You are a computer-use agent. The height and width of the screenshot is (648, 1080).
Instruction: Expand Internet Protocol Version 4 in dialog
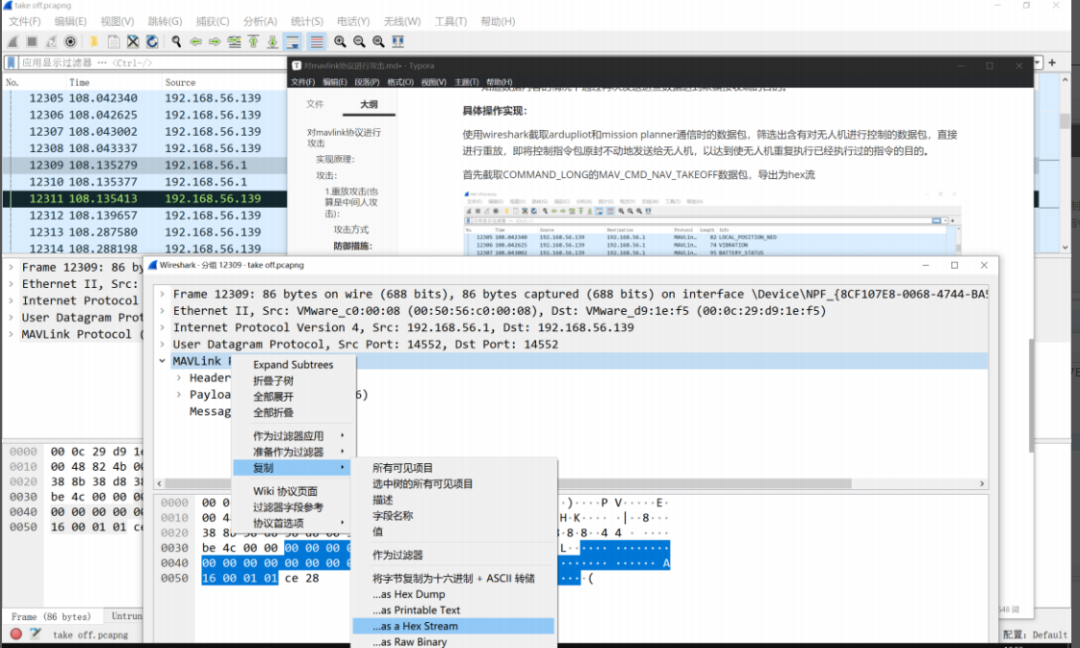pyautogui.click(x=163, y=327)
